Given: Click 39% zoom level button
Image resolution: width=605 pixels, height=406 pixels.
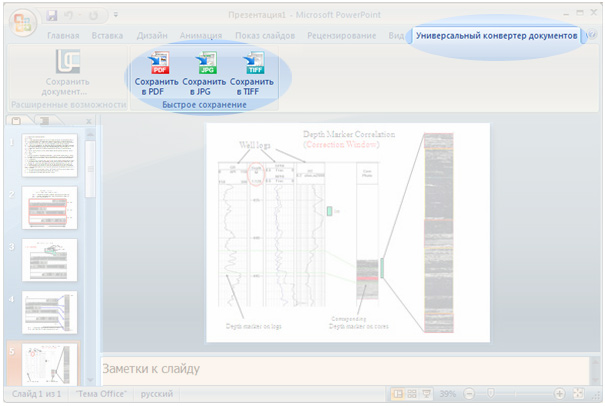Looking at the screenshot, I should coord(448,394).
